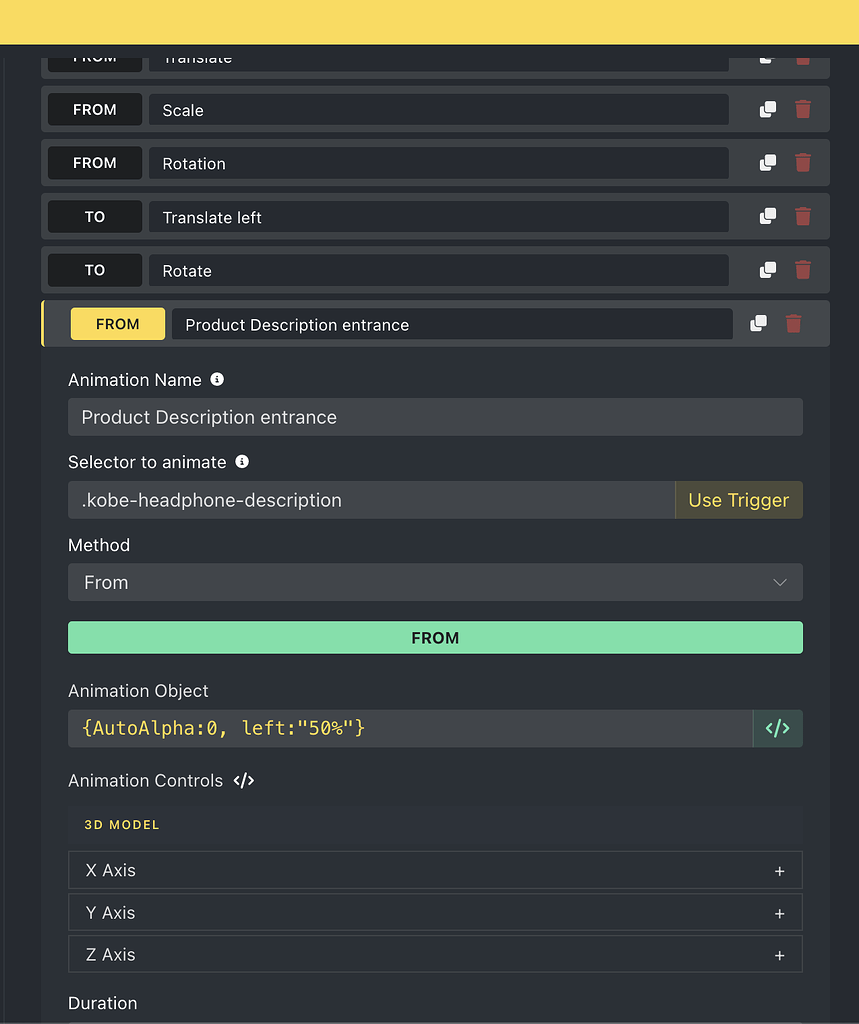Click the Use Trigger button
The width and height of the screenshot is (859, 1024).
pyautogui.click(x=739, y=500)
